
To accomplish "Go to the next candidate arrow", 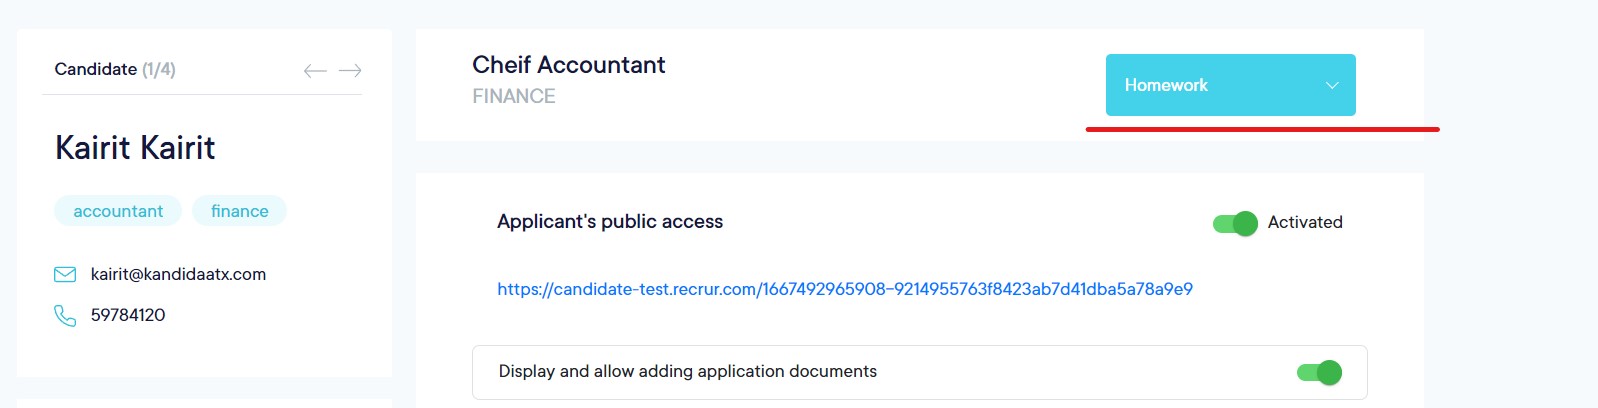I will point(350,70).
